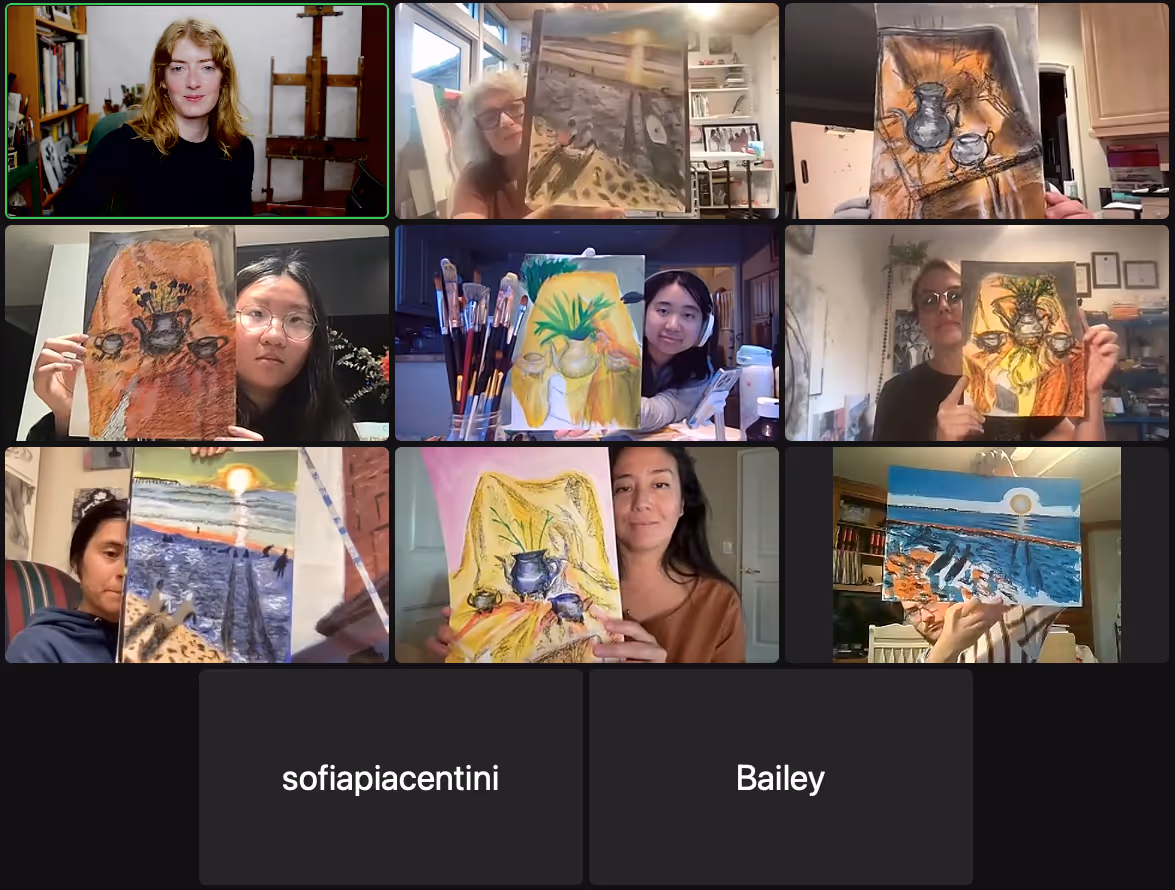Click tile of woman holding yellow-orange vase drawing
Viewport: 1175px width, 890px height.
click(x=976, y=333)
